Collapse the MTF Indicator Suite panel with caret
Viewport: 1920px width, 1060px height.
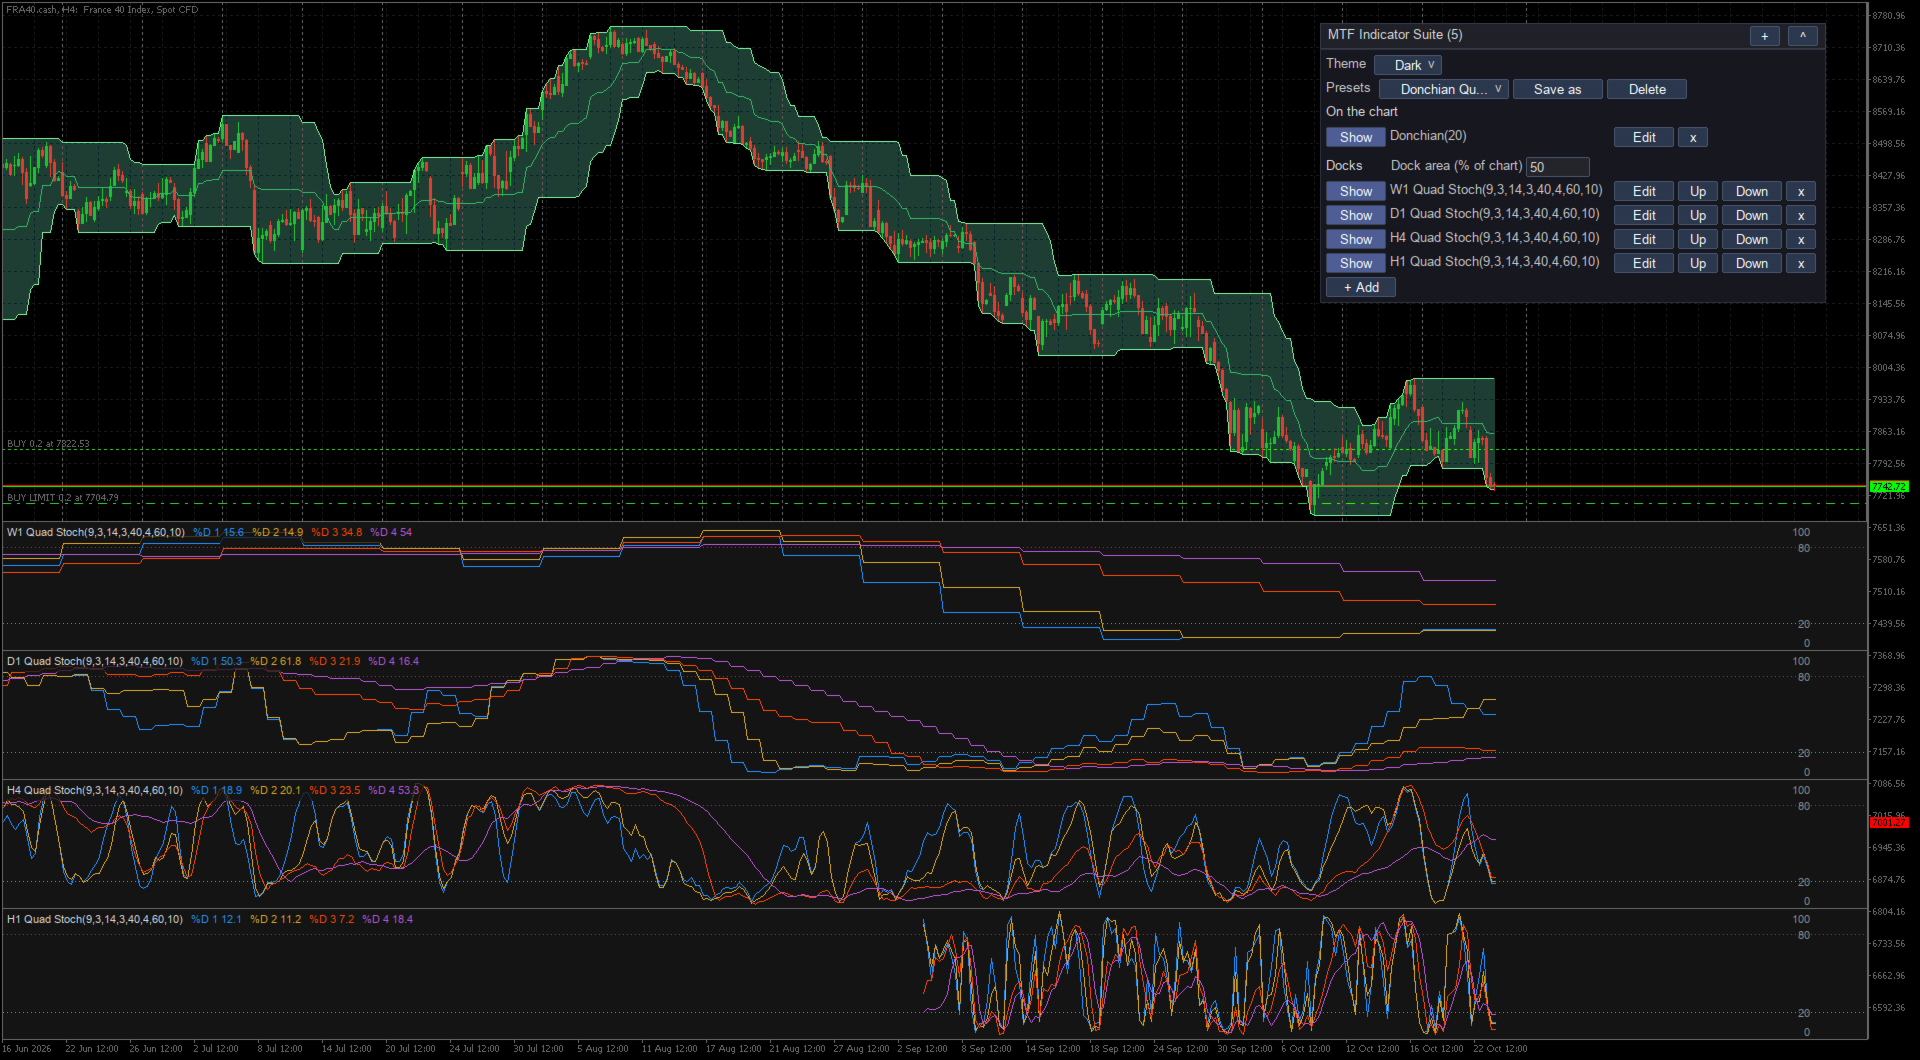pyautogui.click(x=1802, y=36)
